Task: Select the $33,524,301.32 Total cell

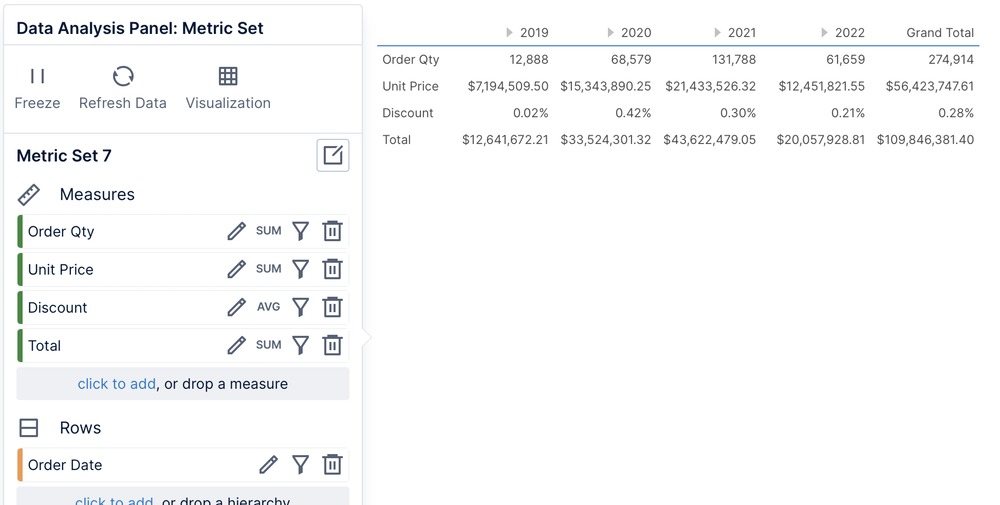Action: (x=606, y=140)
